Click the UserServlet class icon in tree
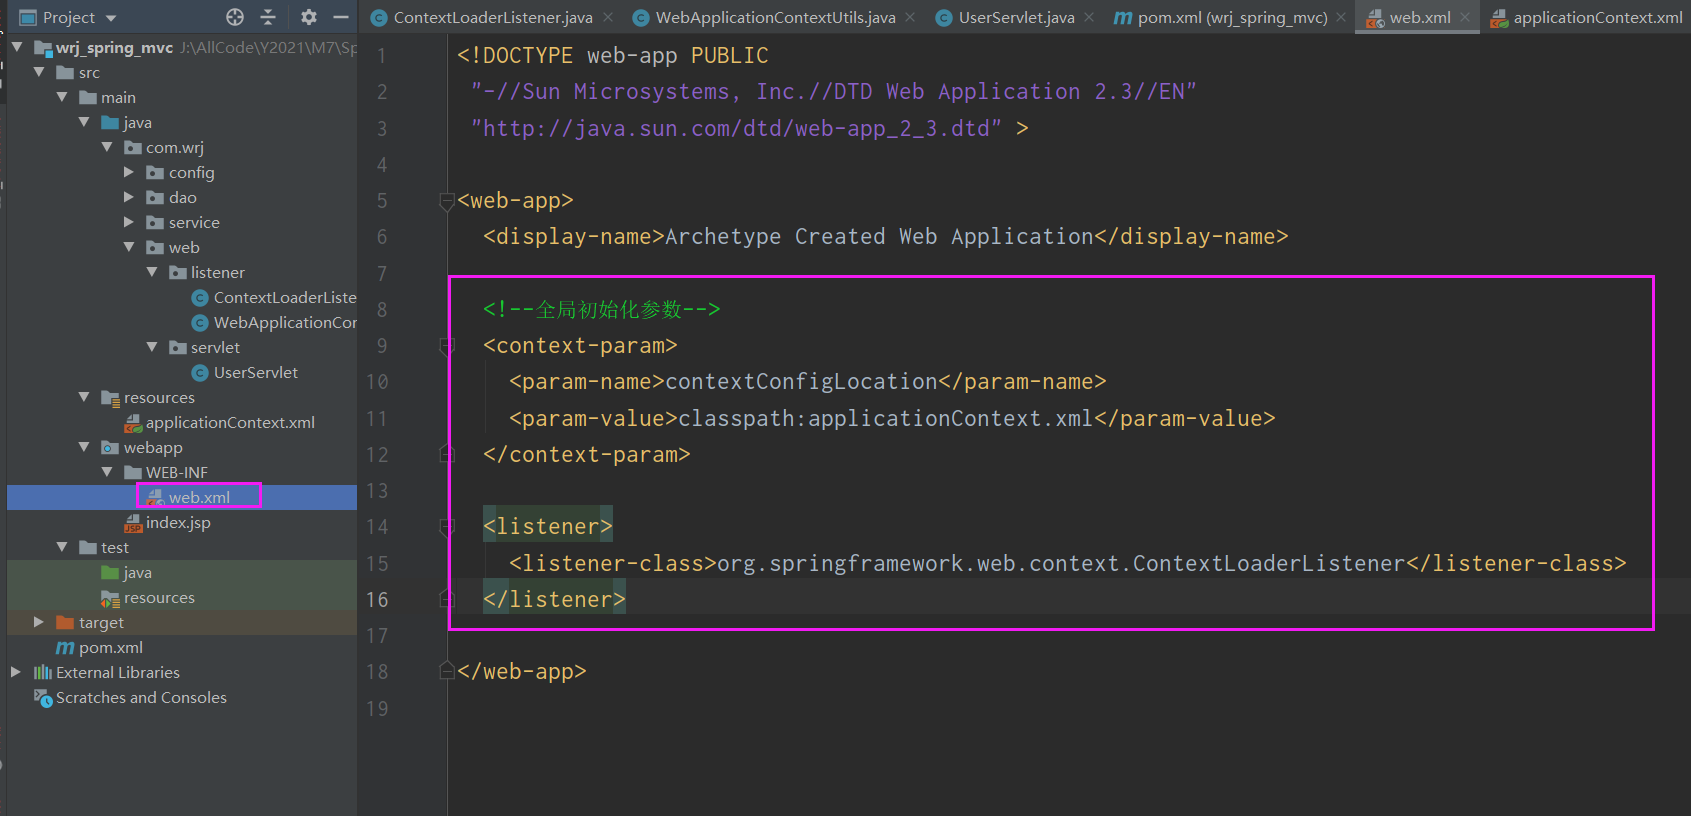Screen dimensions: 1691x816 pyautogui.click(x=200, y=373)
